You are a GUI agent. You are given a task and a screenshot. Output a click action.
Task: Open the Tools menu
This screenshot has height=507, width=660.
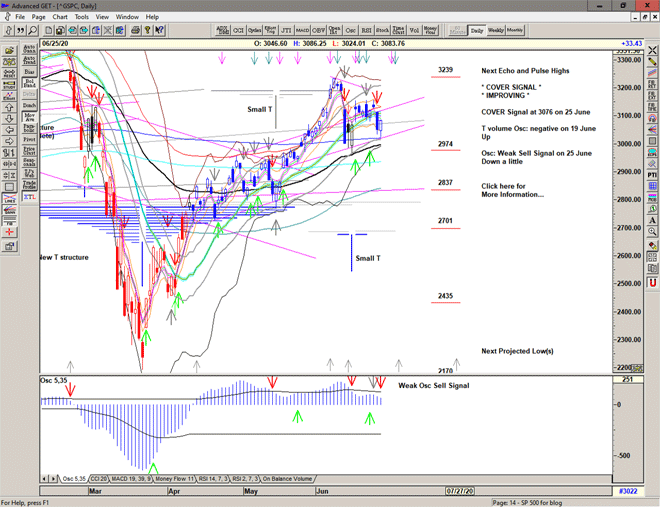pyautogui.click(x=82, y=17)
